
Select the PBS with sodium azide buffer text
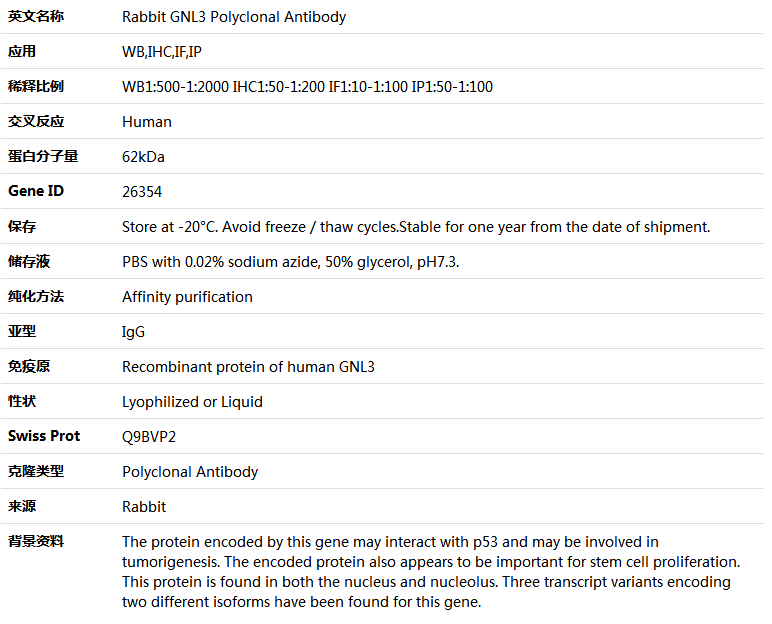pos(290,262)
